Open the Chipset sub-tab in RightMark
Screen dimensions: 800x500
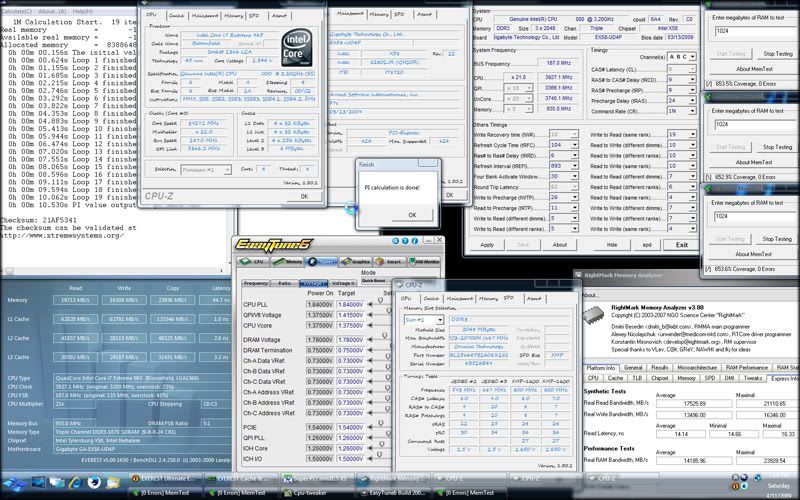660,378
